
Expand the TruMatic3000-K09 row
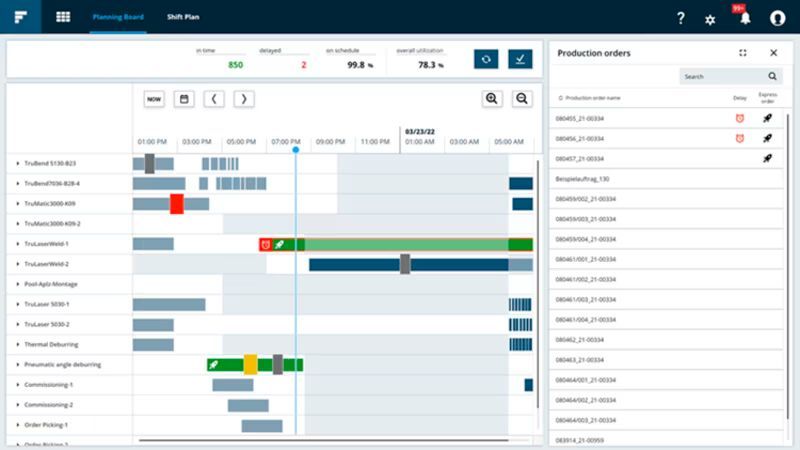pos(17,204)
